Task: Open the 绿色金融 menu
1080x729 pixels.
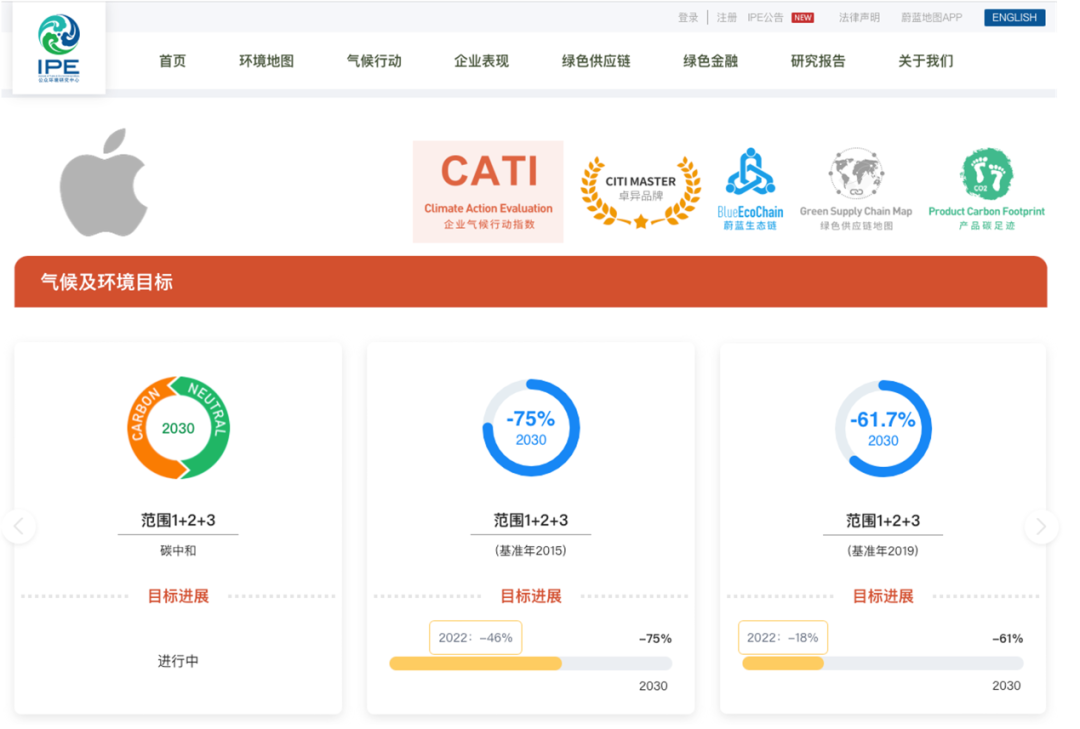Action: pyautogui.click(x=710, y=61)
